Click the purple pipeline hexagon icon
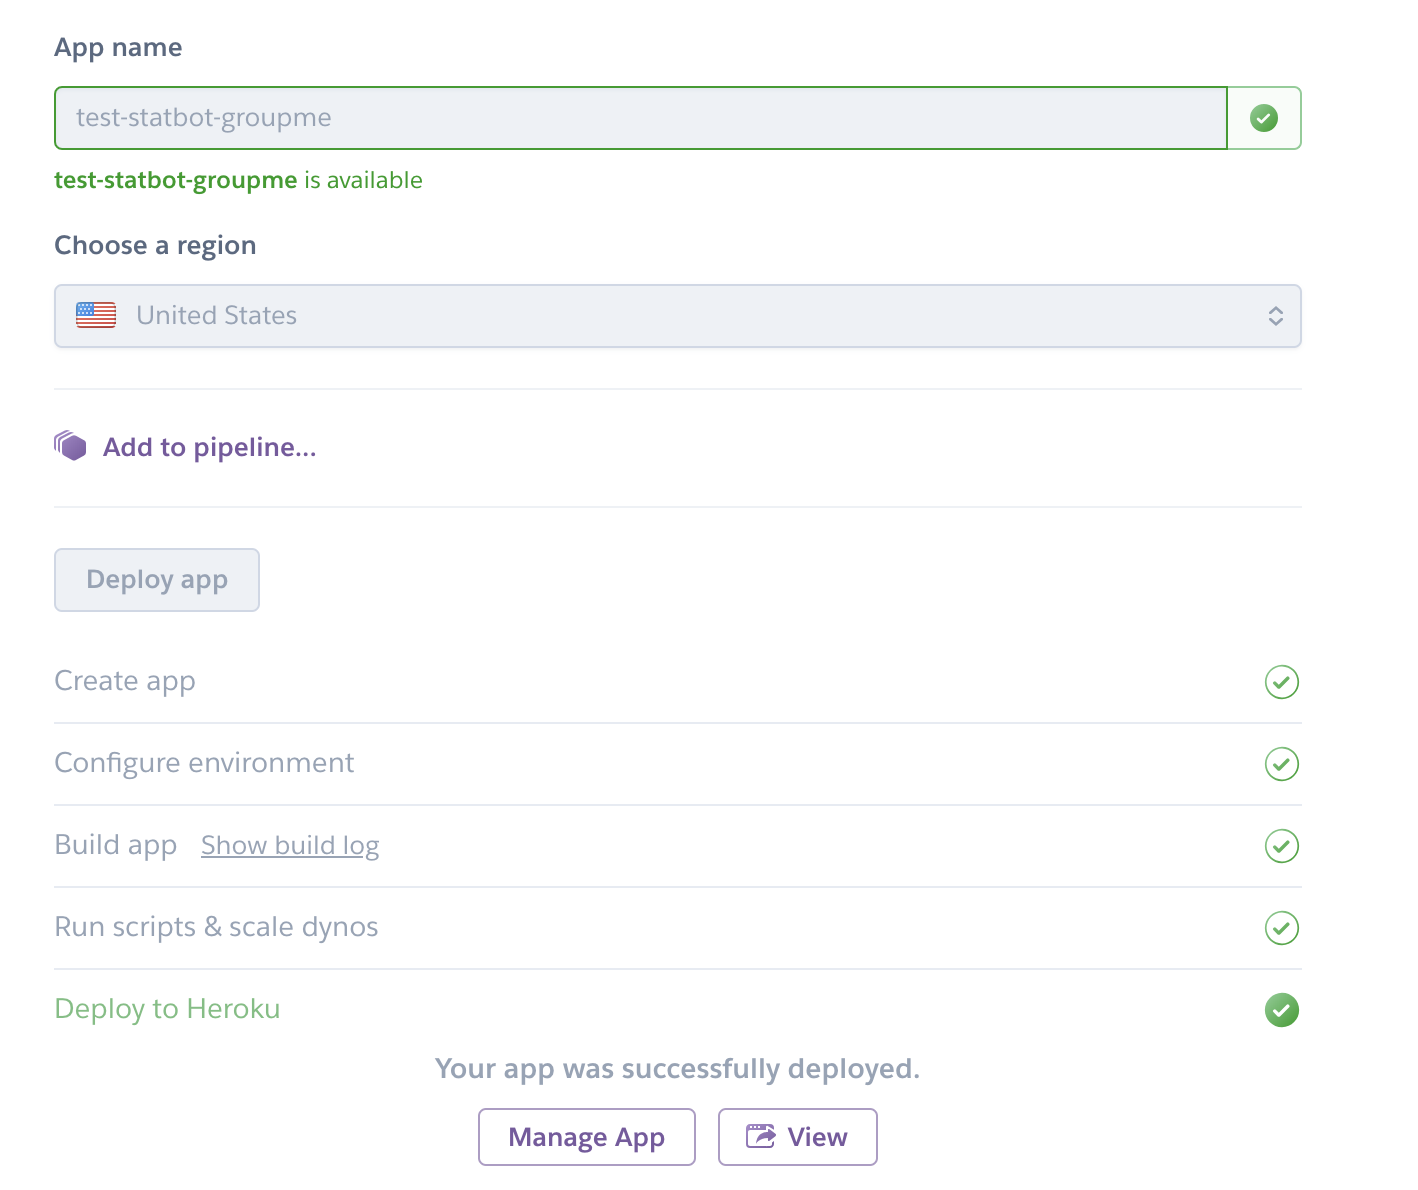This screenshot has width=1418, height=1190. [x=71, y=446]
